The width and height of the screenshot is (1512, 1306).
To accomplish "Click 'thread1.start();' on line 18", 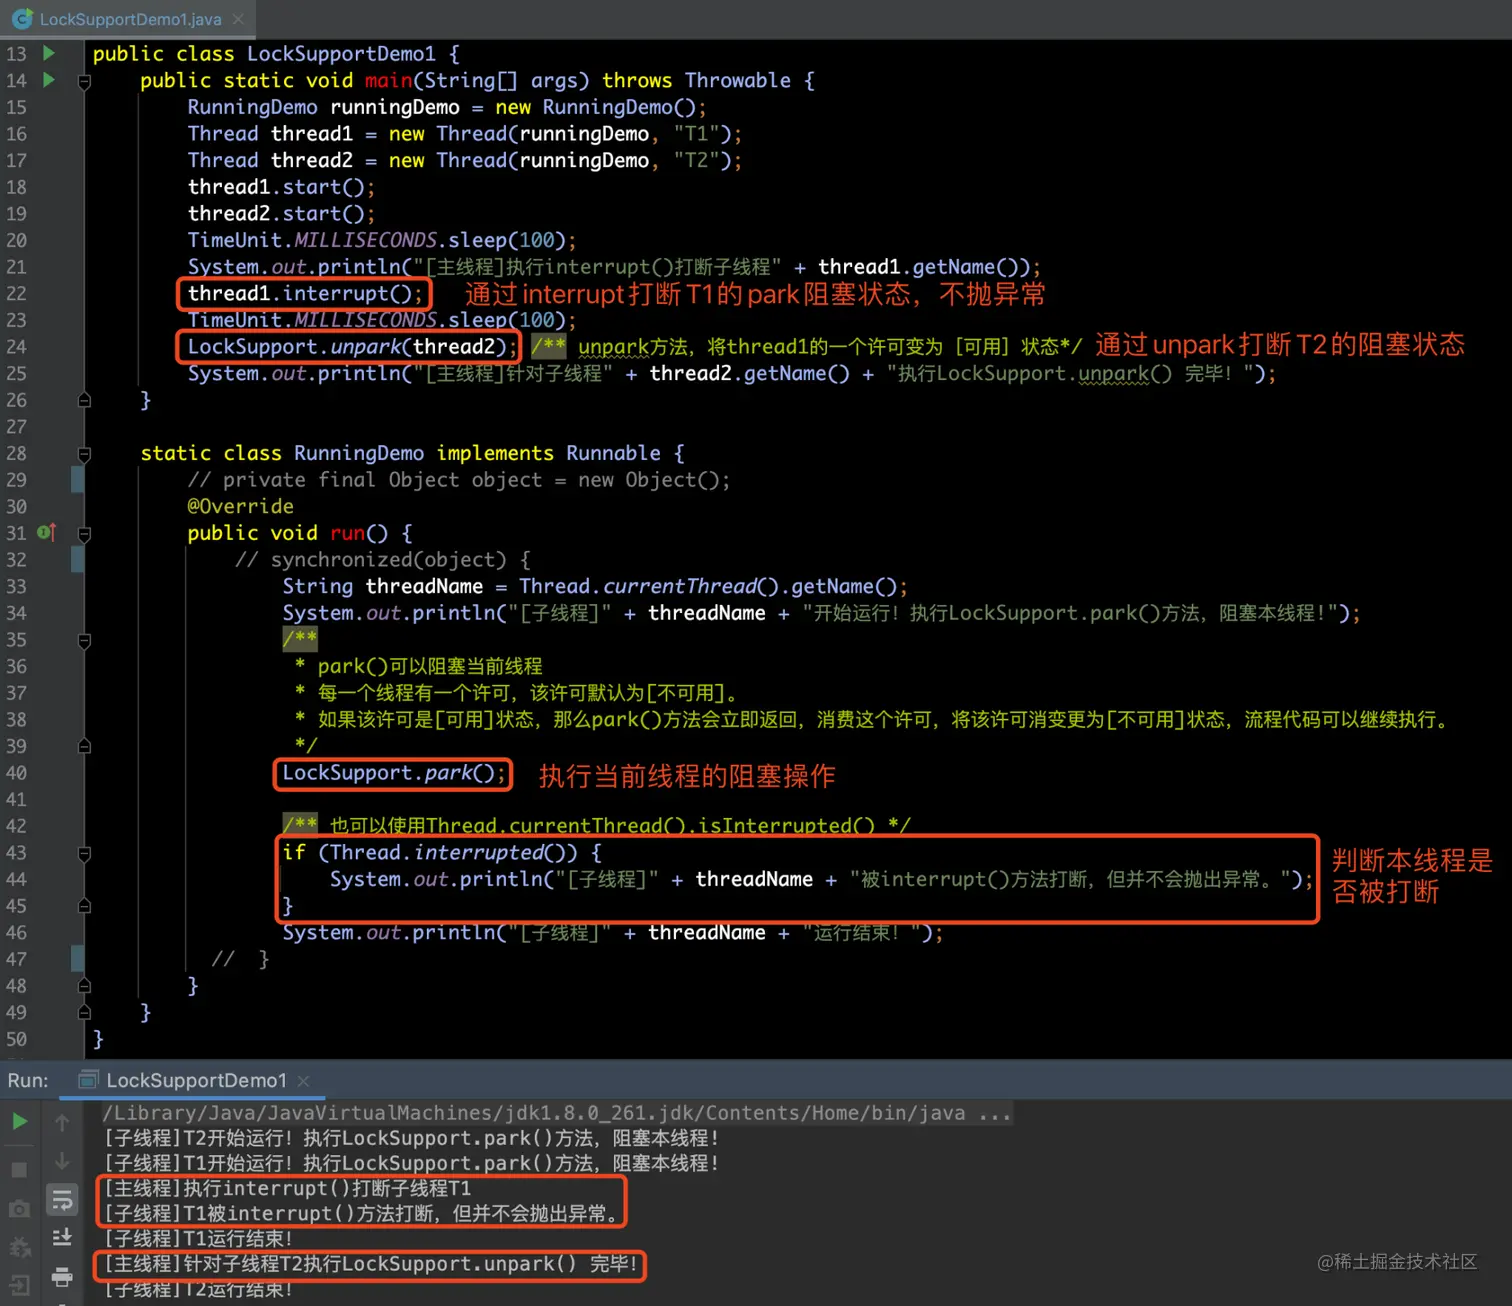I will (281, 187).
